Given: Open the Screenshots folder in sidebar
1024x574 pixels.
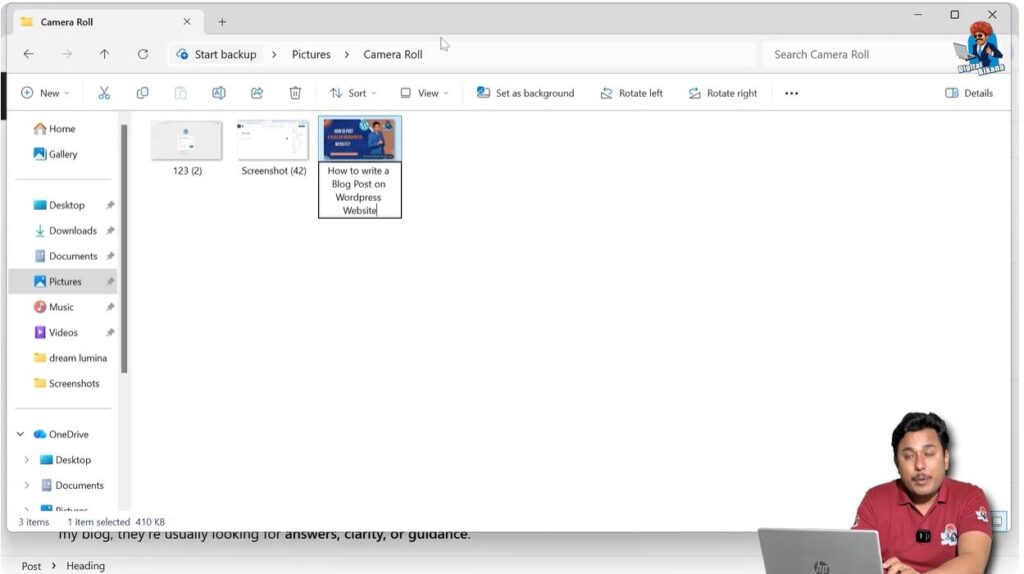Looking at the screenshot, I should 67,383.
